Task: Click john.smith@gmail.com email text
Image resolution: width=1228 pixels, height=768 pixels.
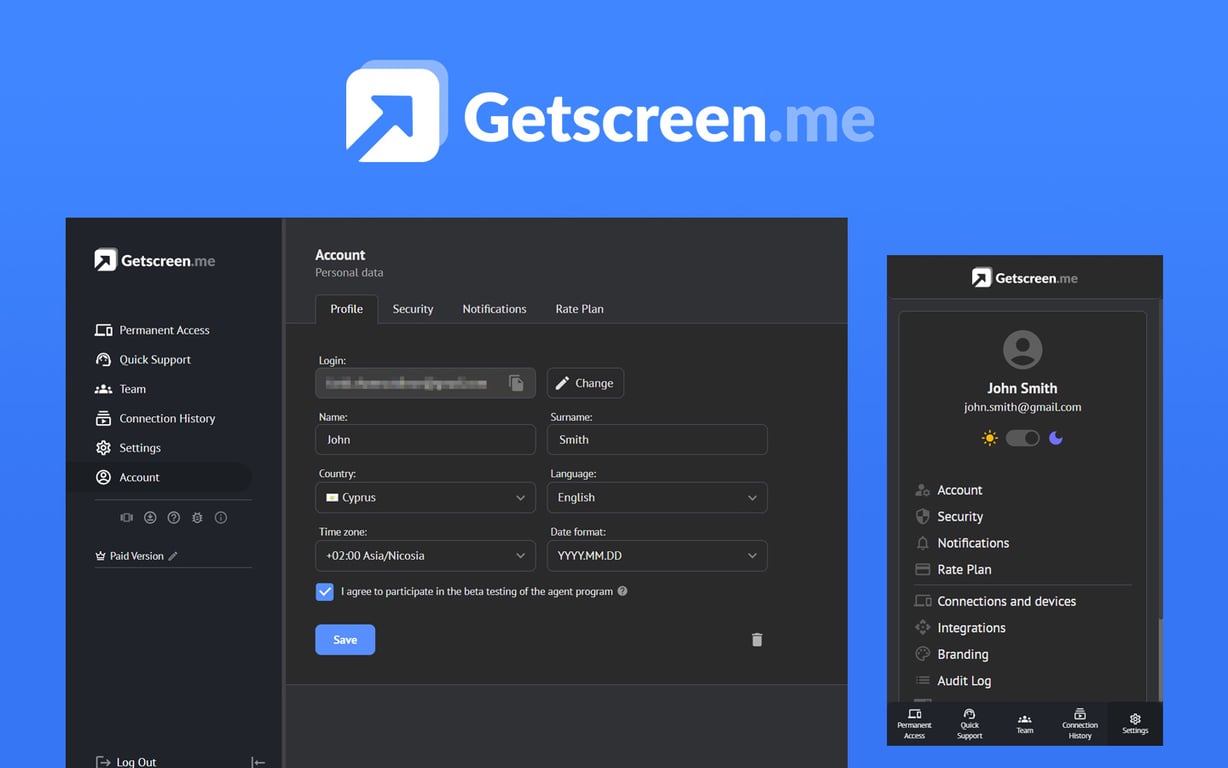Action: [x=1022, y=408]
